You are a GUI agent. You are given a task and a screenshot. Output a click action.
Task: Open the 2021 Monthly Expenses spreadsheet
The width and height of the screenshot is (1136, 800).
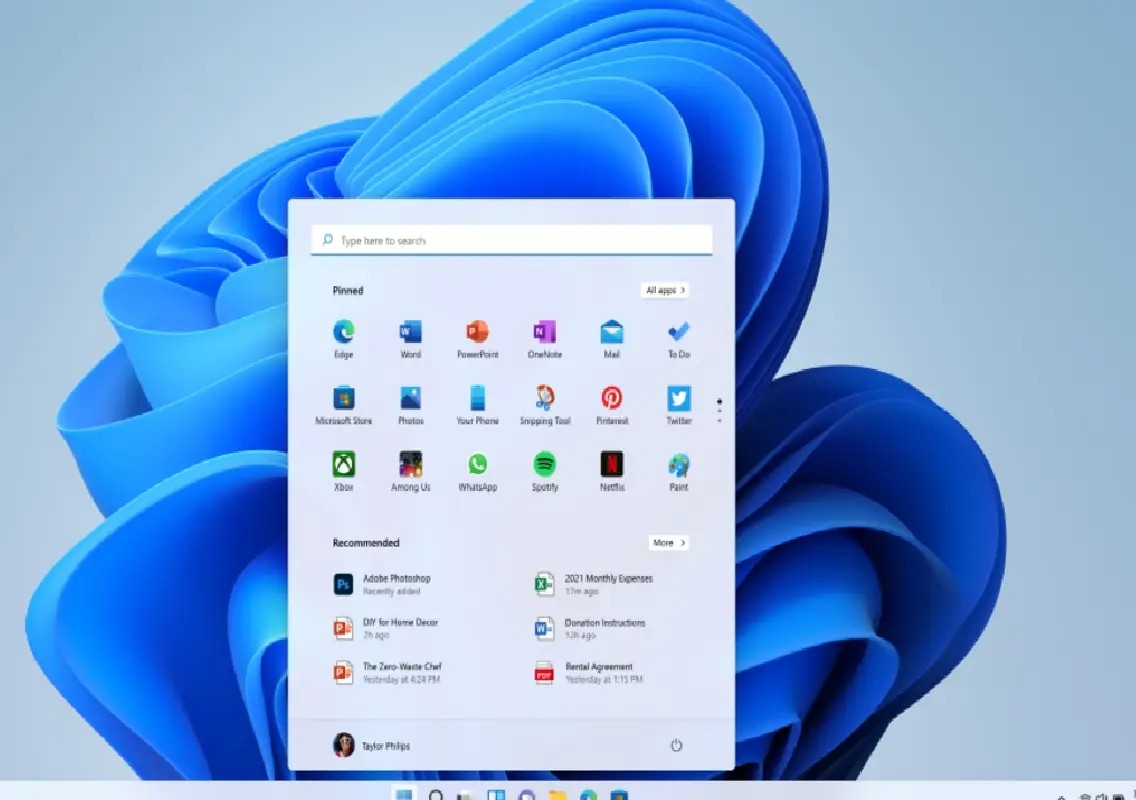[594, 584]
